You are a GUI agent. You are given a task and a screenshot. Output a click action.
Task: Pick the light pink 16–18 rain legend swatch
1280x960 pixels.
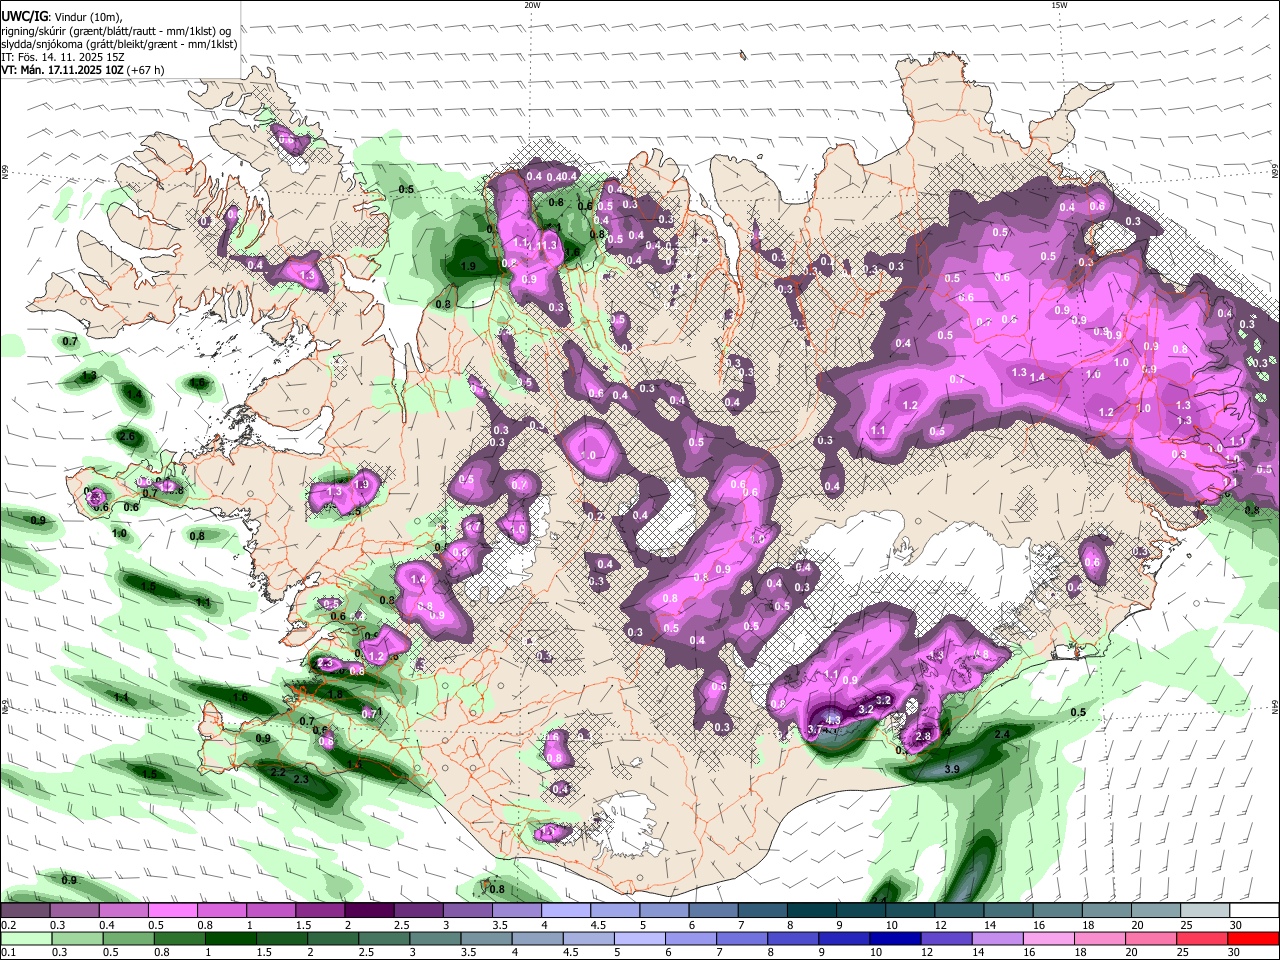1049,938
